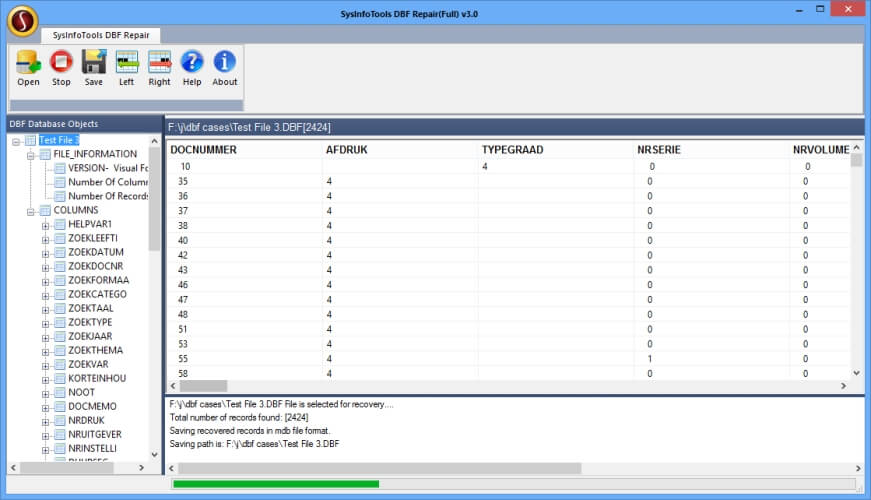The width and height of the screenshot is (871, 500).
Task: Collapse the COLUMNS tree node
Action: coord(31,210)
